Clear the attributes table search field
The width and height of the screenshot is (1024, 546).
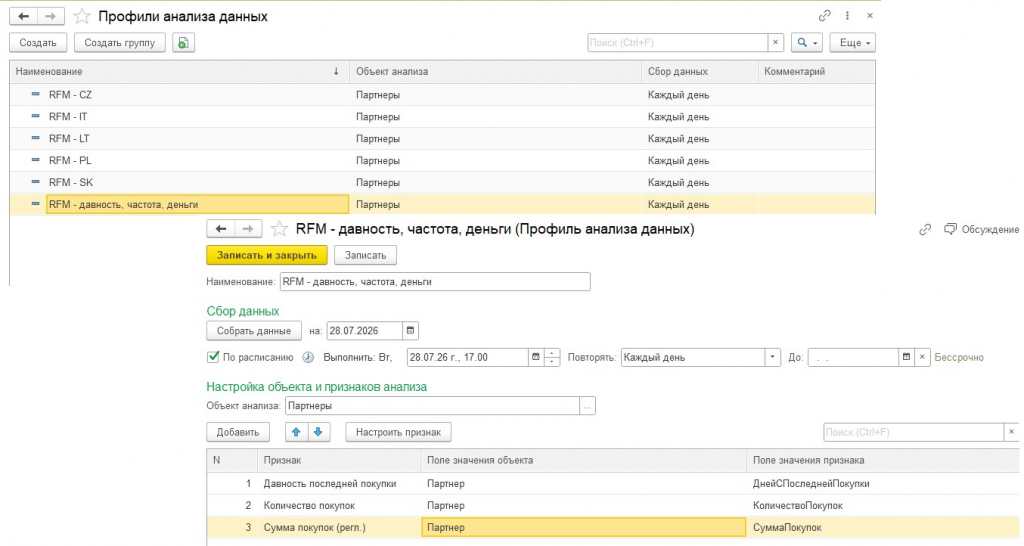coord(1012,432)
